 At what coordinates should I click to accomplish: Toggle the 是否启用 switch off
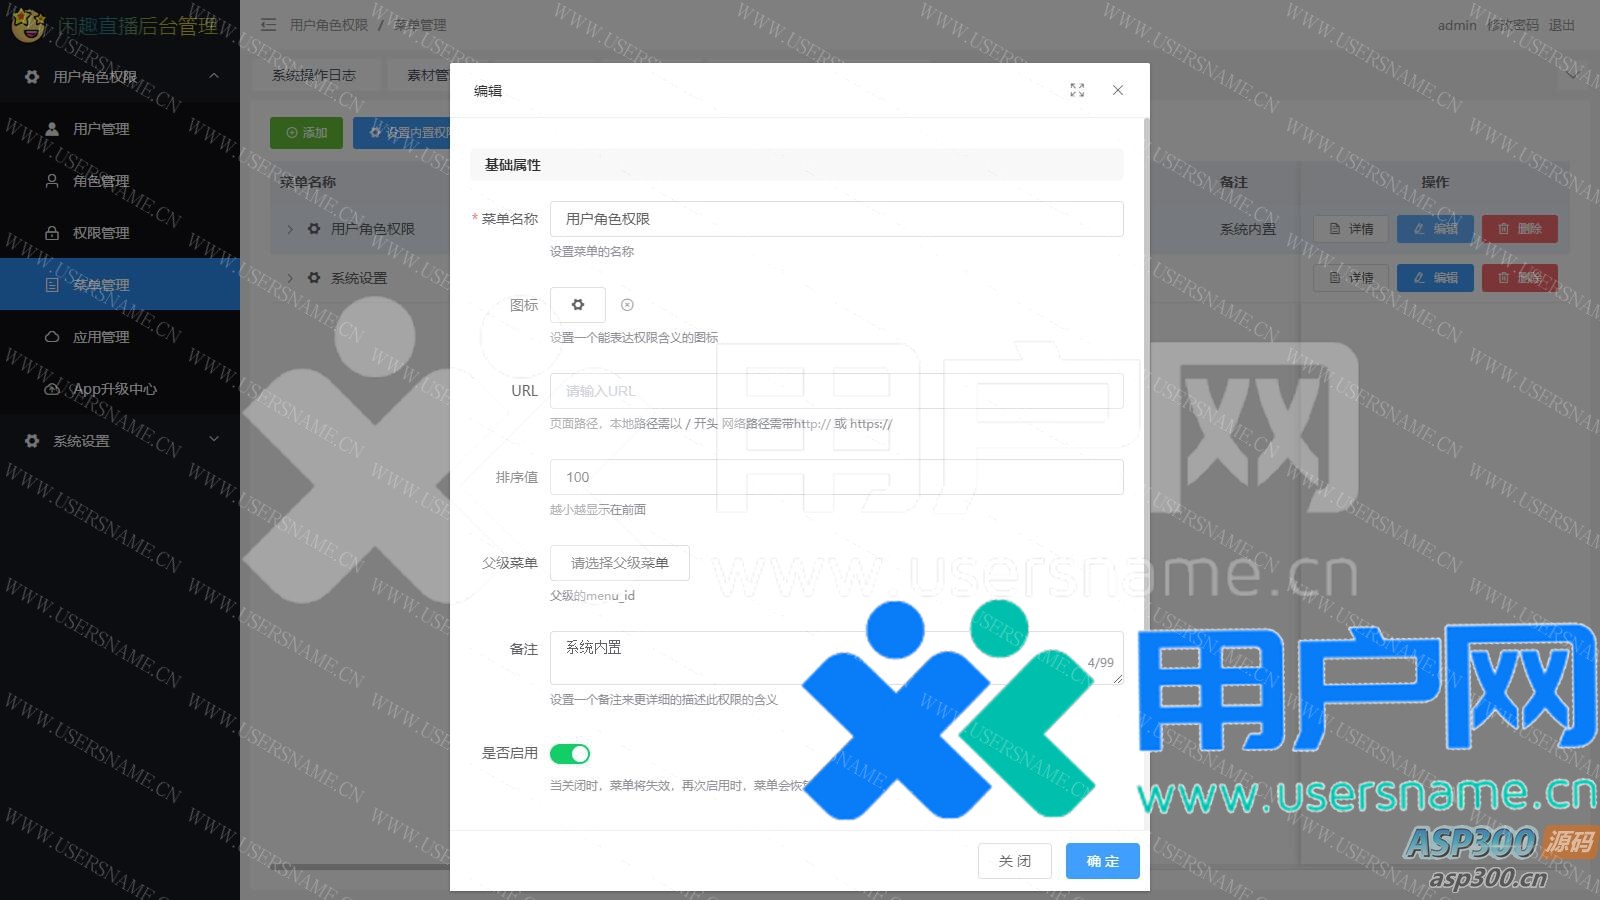570,753
